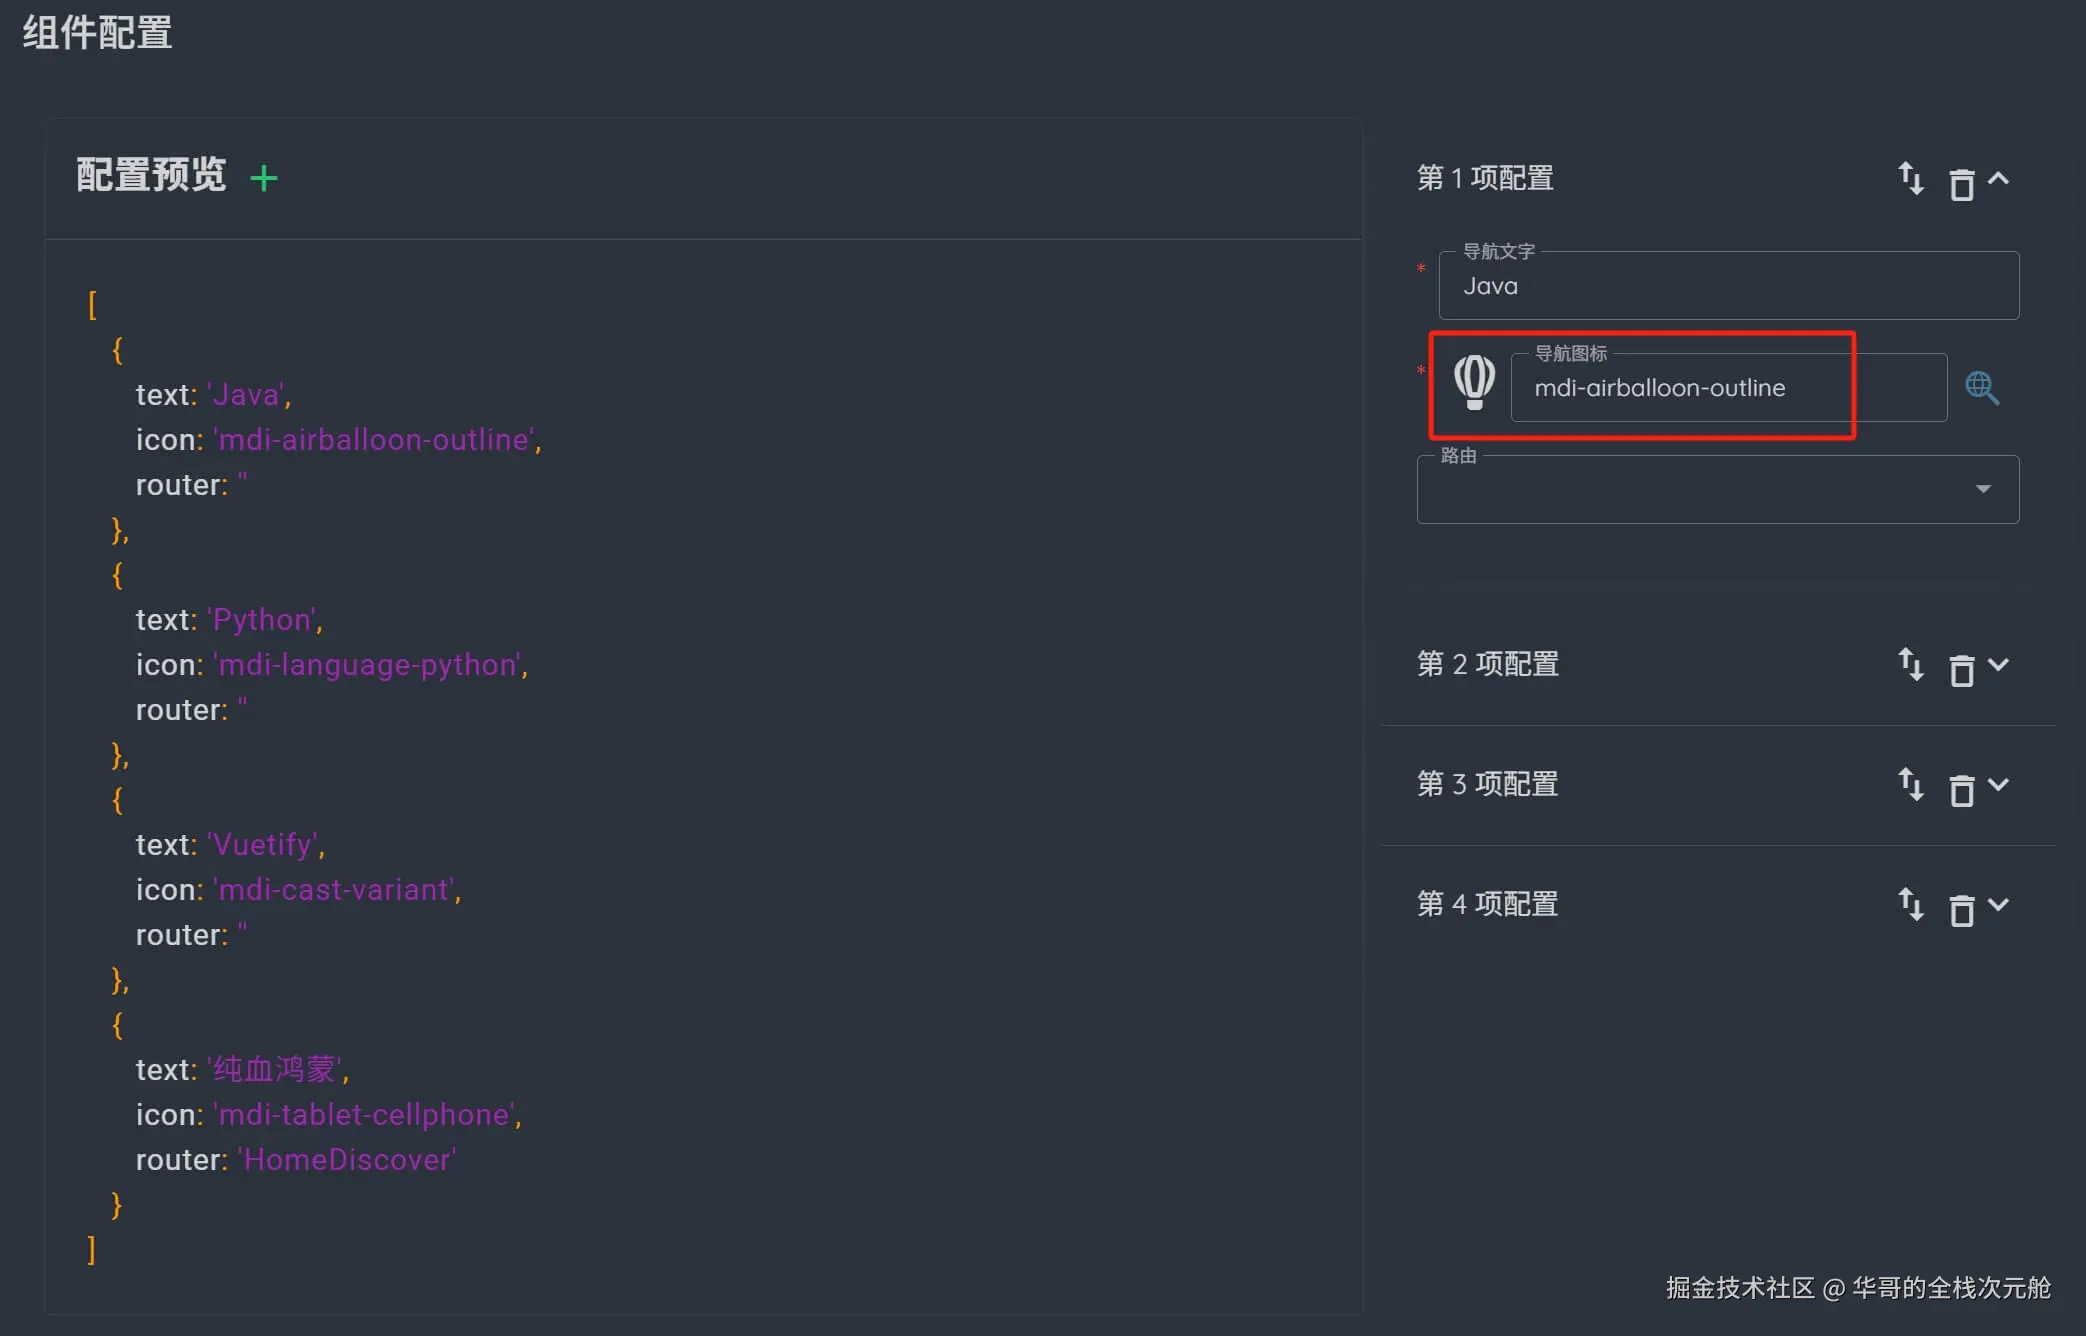This screenshot has height=1336, width=2086.
Task: Click the 导航图标 field with mdi-airballoon-outline
Action: pos(1728,388)
